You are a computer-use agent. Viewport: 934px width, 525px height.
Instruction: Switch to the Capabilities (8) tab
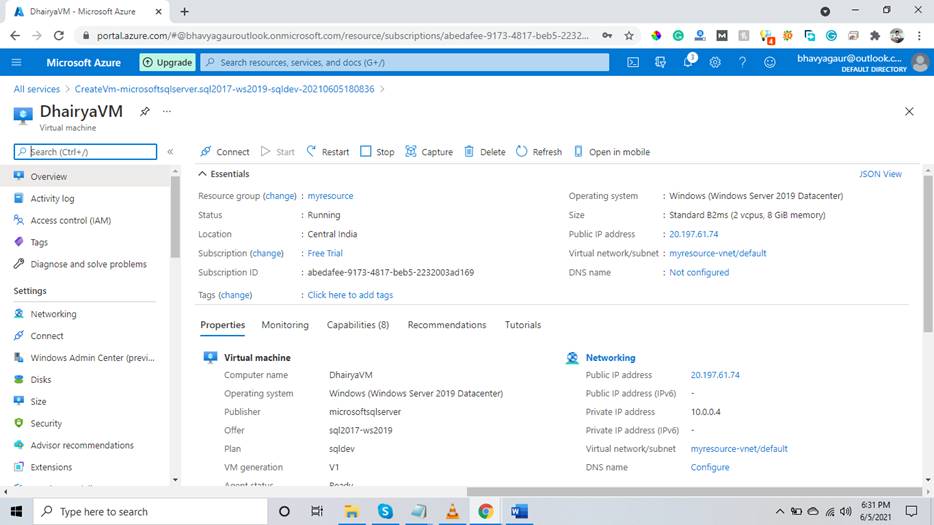[357, 325]
